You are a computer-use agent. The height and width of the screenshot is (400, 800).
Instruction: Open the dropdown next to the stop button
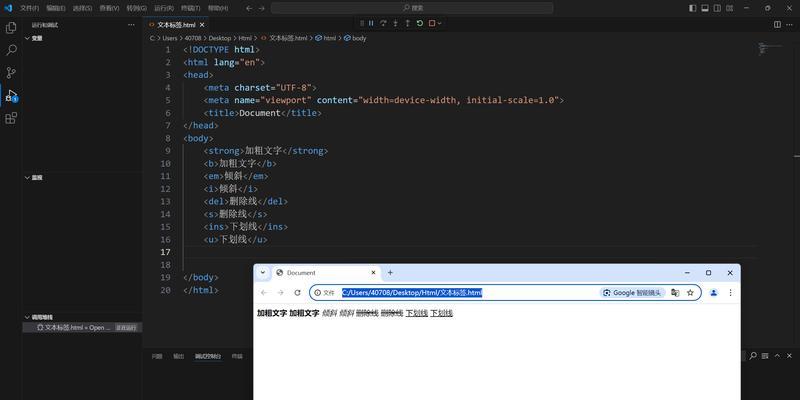click(439, 23)
